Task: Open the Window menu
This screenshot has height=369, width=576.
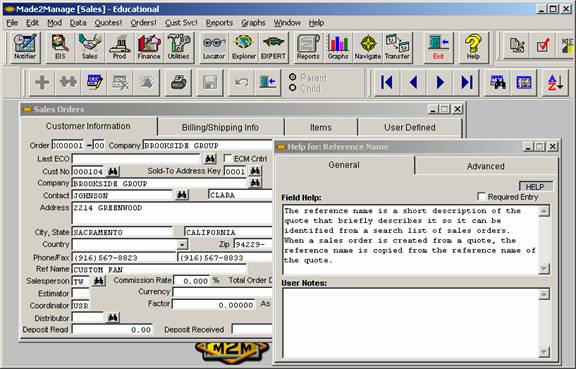Action: coord(287,23)
